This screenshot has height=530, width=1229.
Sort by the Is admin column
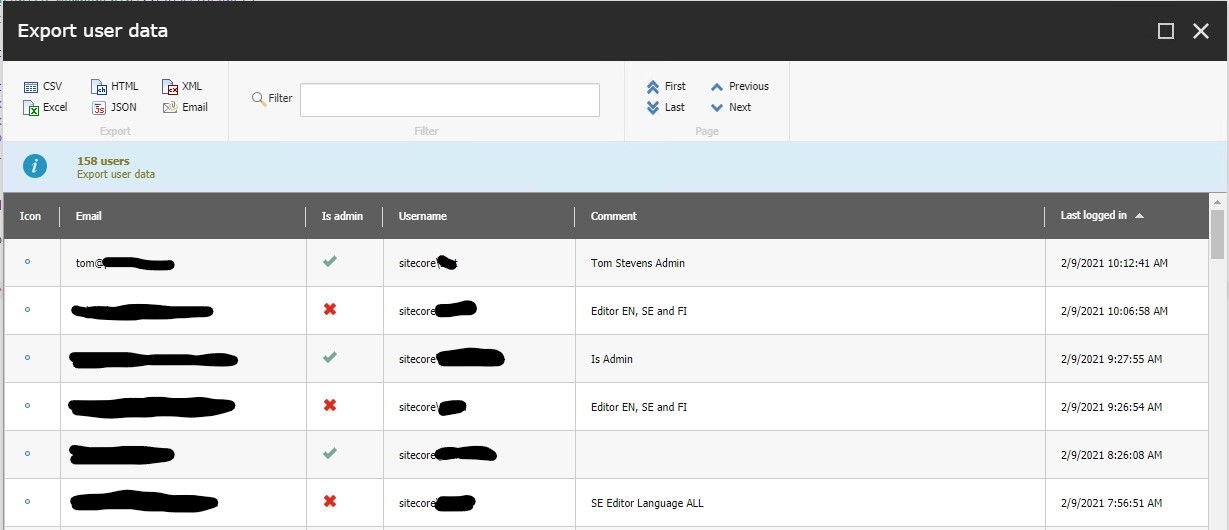[342, 216]
